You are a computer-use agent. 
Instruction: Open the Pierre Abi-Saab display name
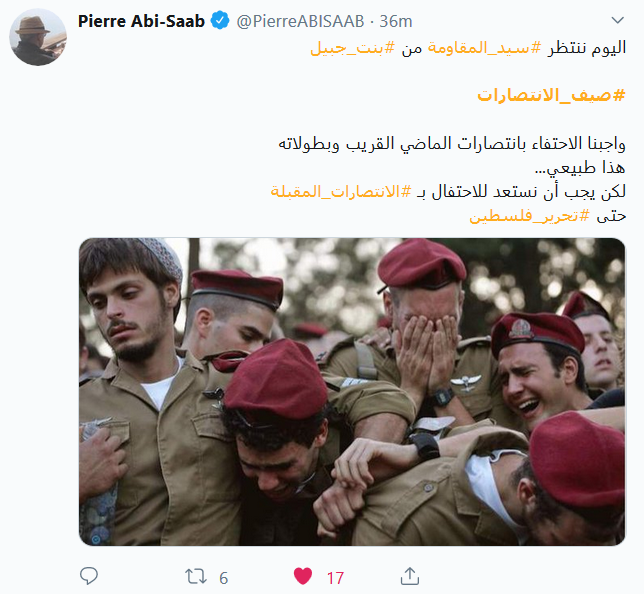(141, 21)
